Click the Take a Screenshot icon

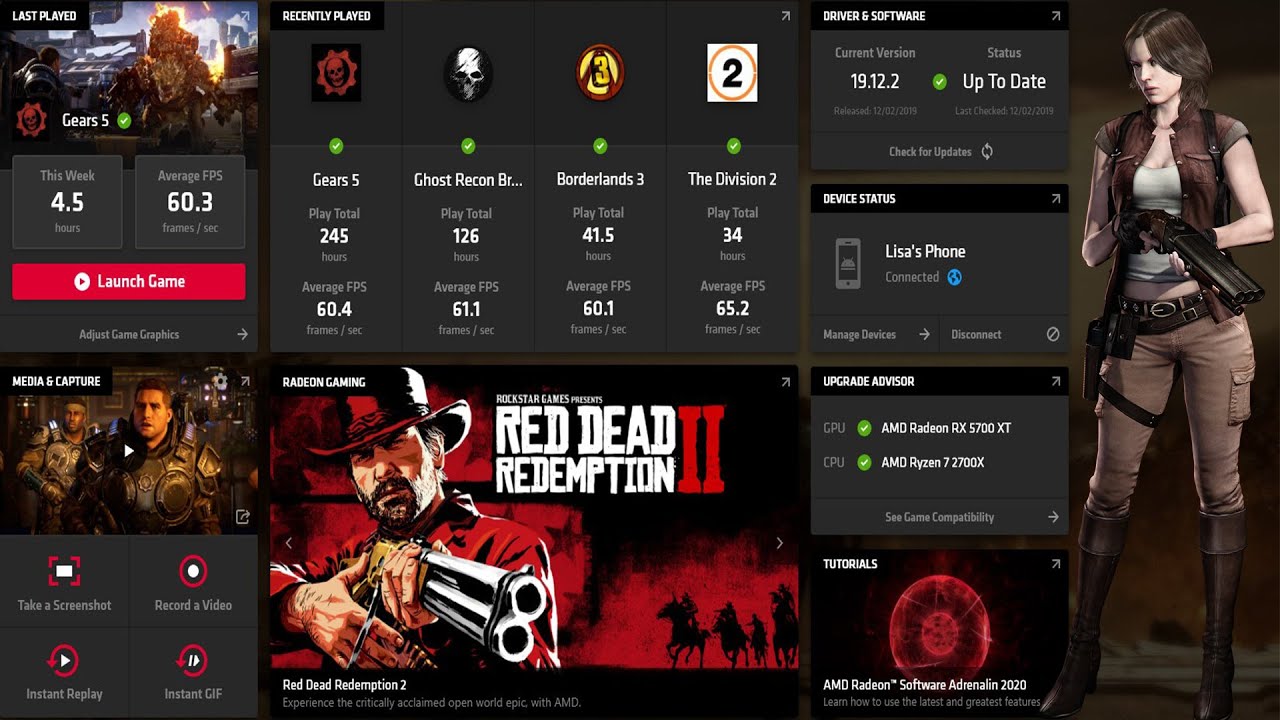64,571
